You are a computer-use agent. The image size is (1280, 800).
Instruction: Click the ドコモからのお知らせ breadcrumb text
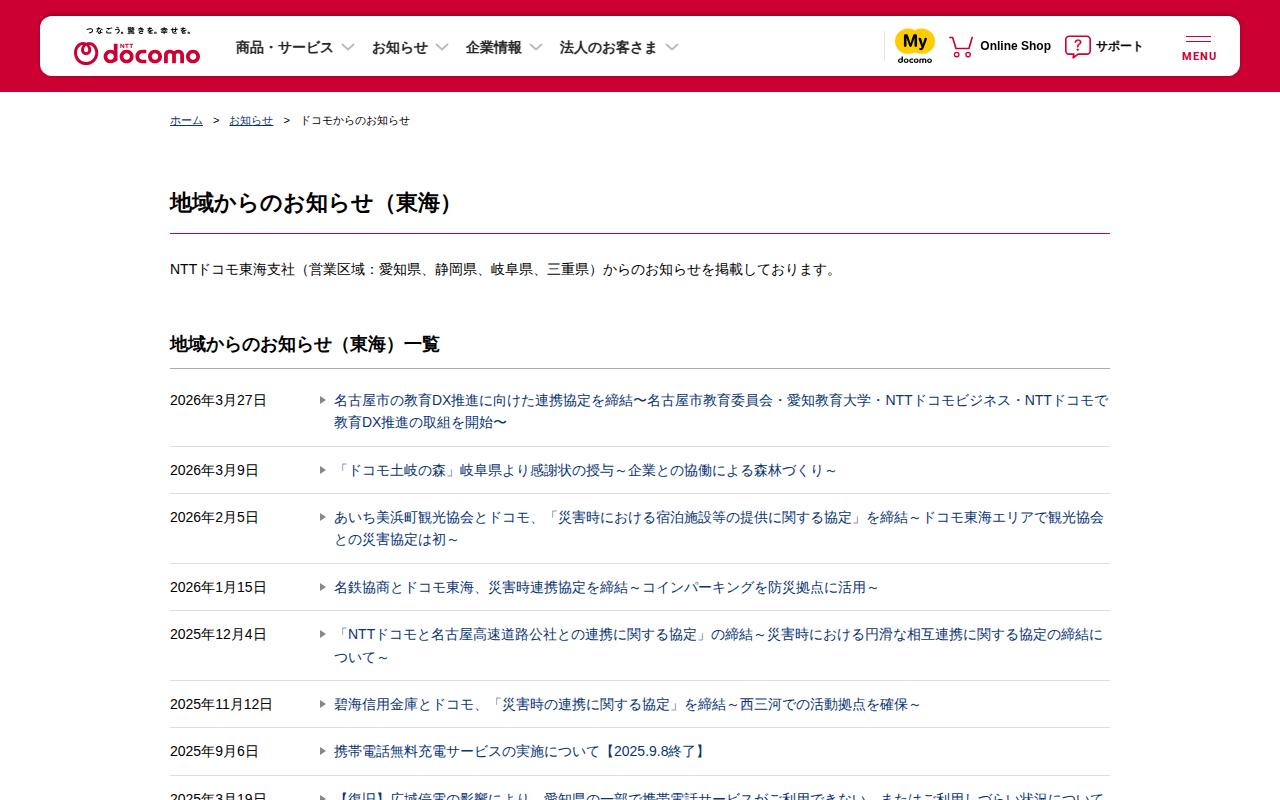(355, 120)
